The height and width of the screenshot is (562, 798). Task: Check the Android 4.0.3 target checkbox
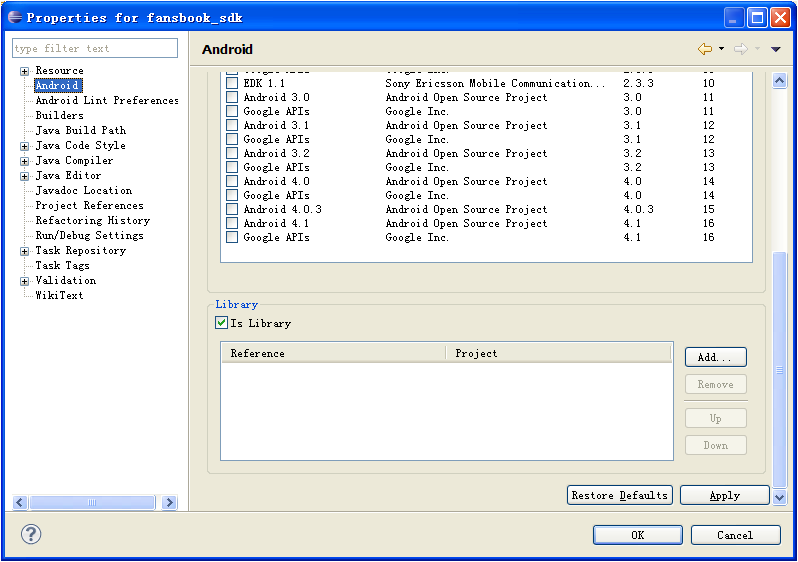tap(232, 209)
